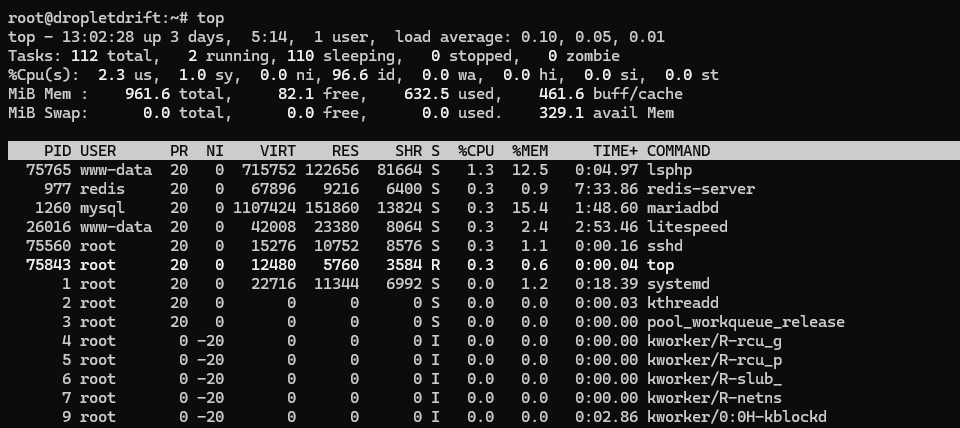Click the MiB Swap label
Viewport: 960px width, 428px height.
[48, 113]
